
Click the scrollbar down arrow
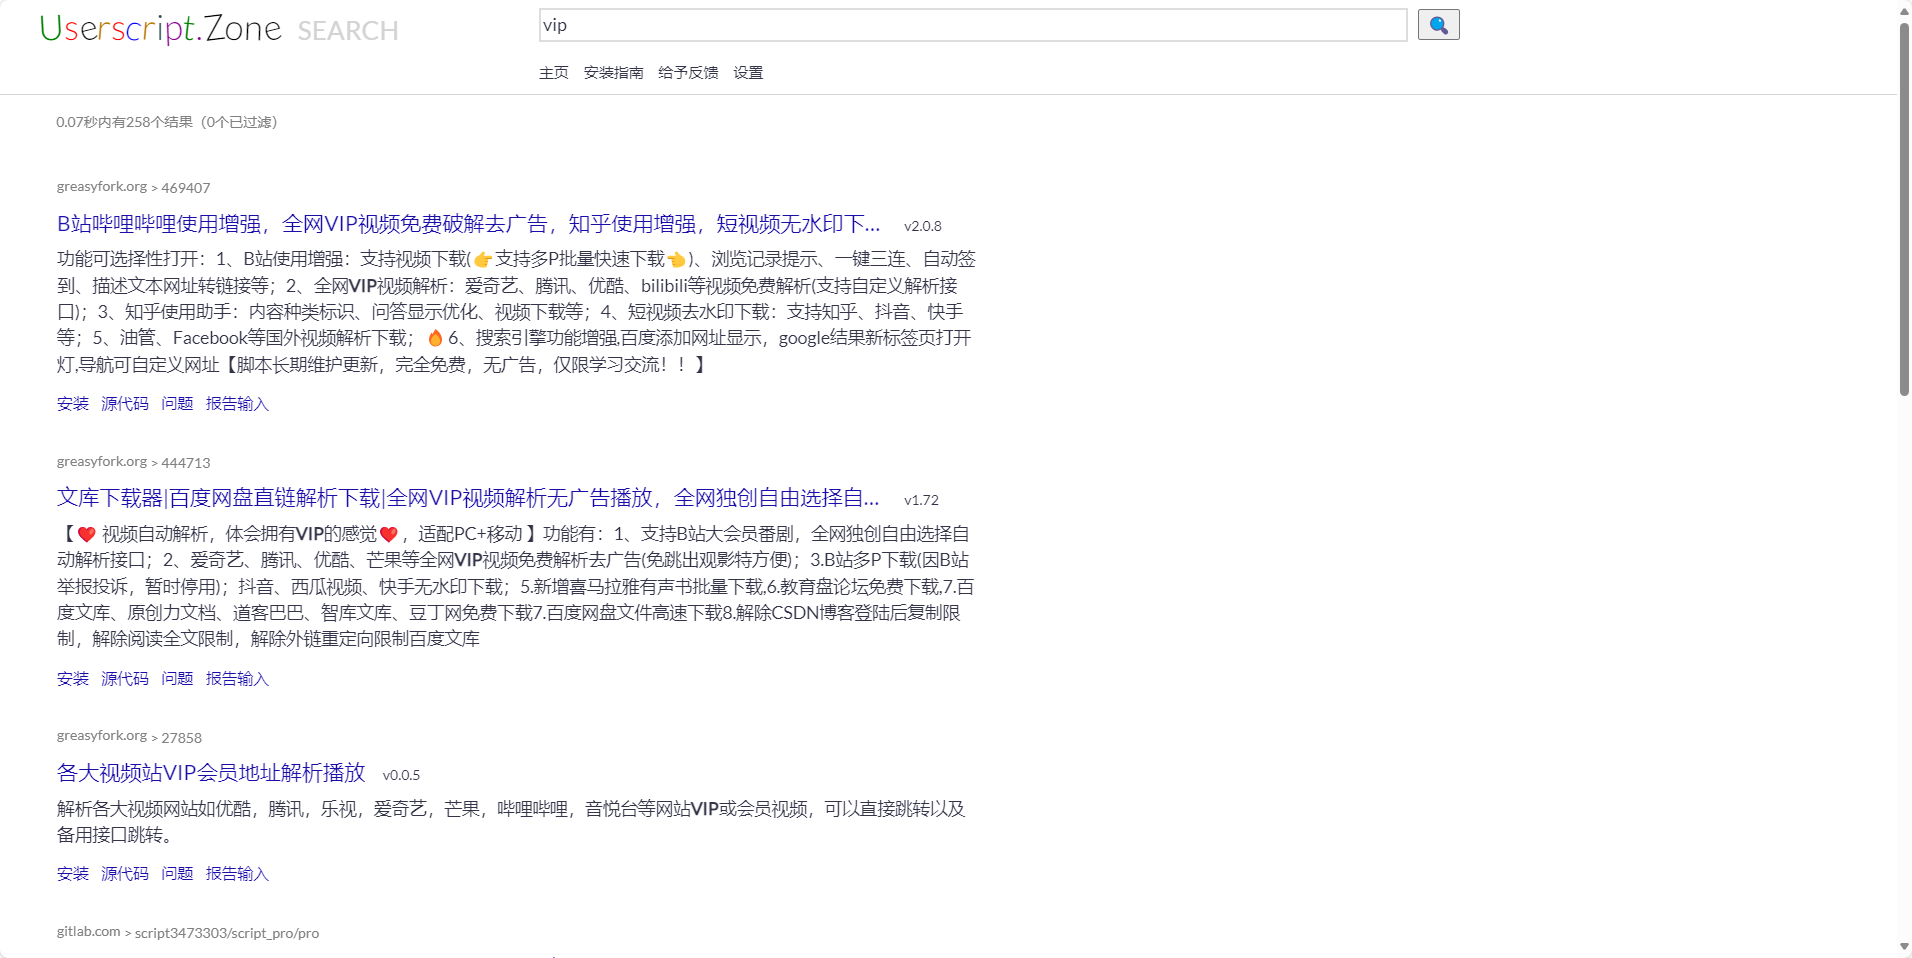[1904, 947]
